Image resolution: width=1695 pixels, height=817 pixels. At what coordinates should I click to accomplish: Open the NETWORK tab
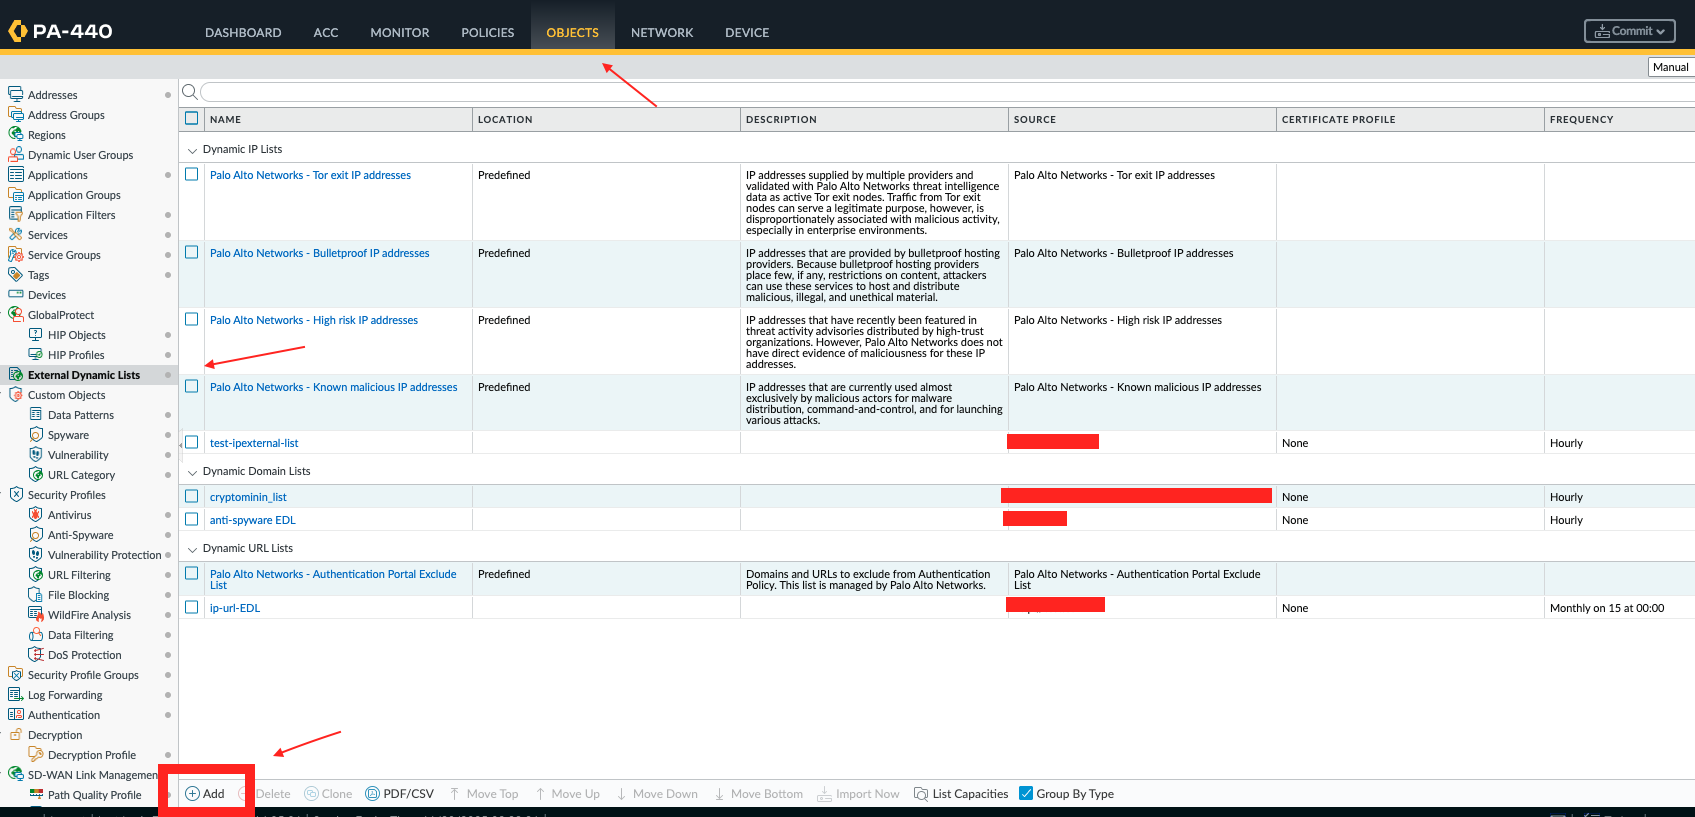(661, 32)
